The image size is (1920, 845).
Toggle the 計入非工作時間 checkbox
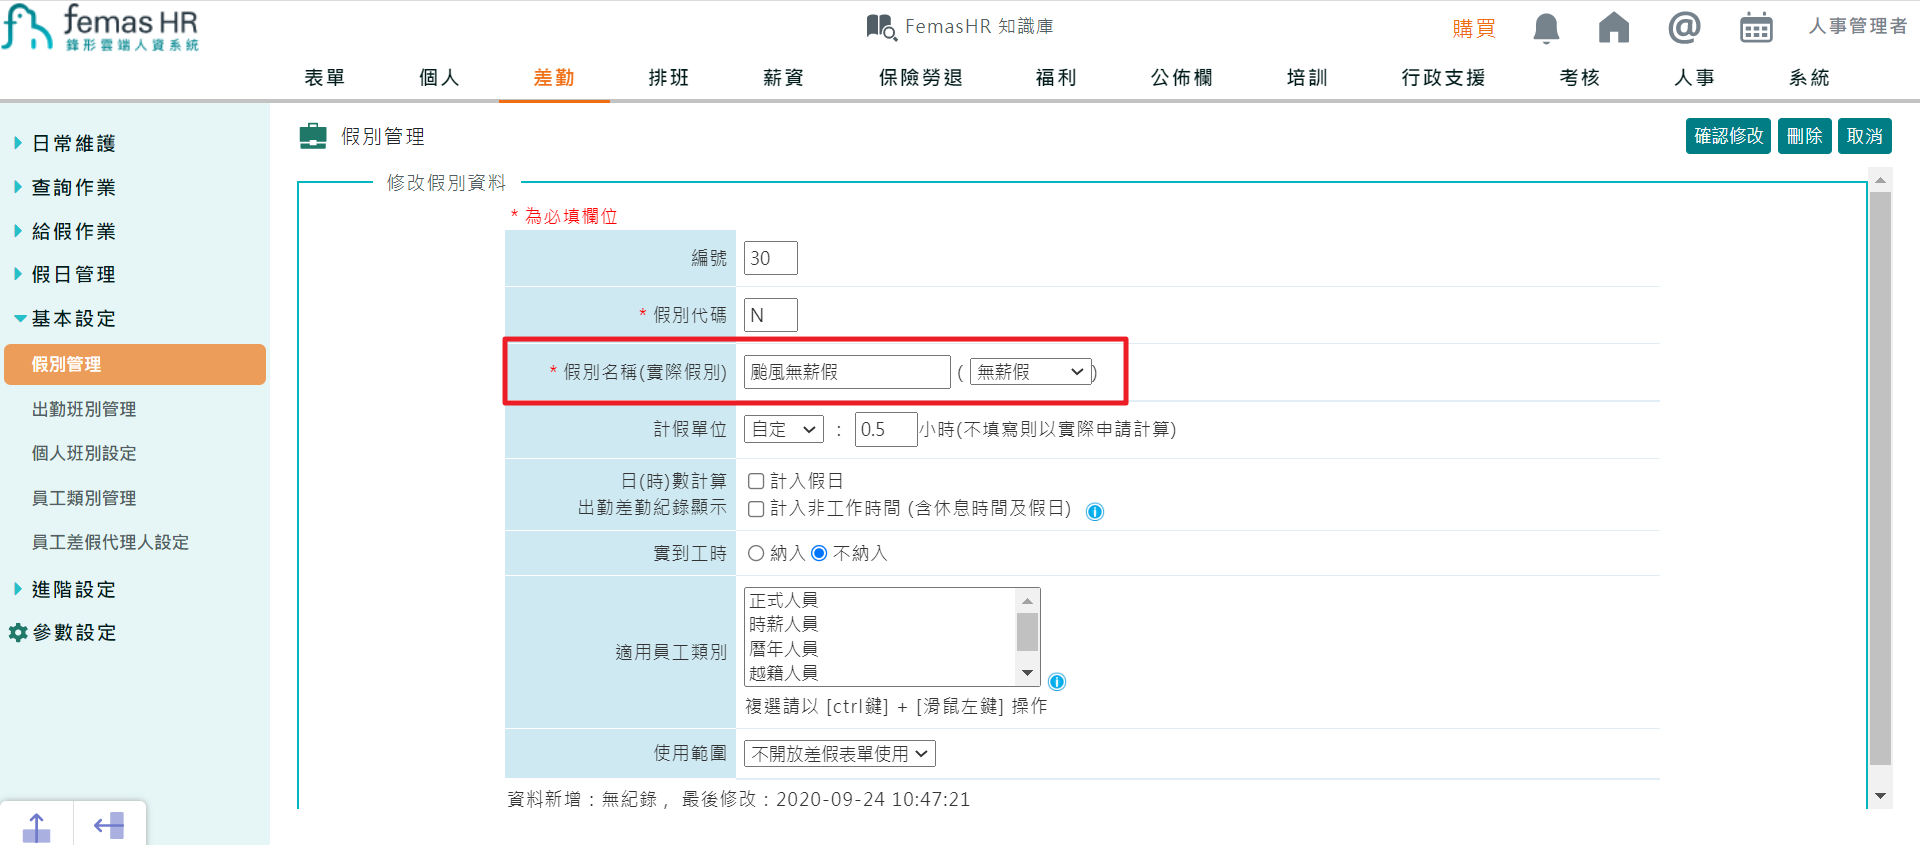click(x=756, y=509)
